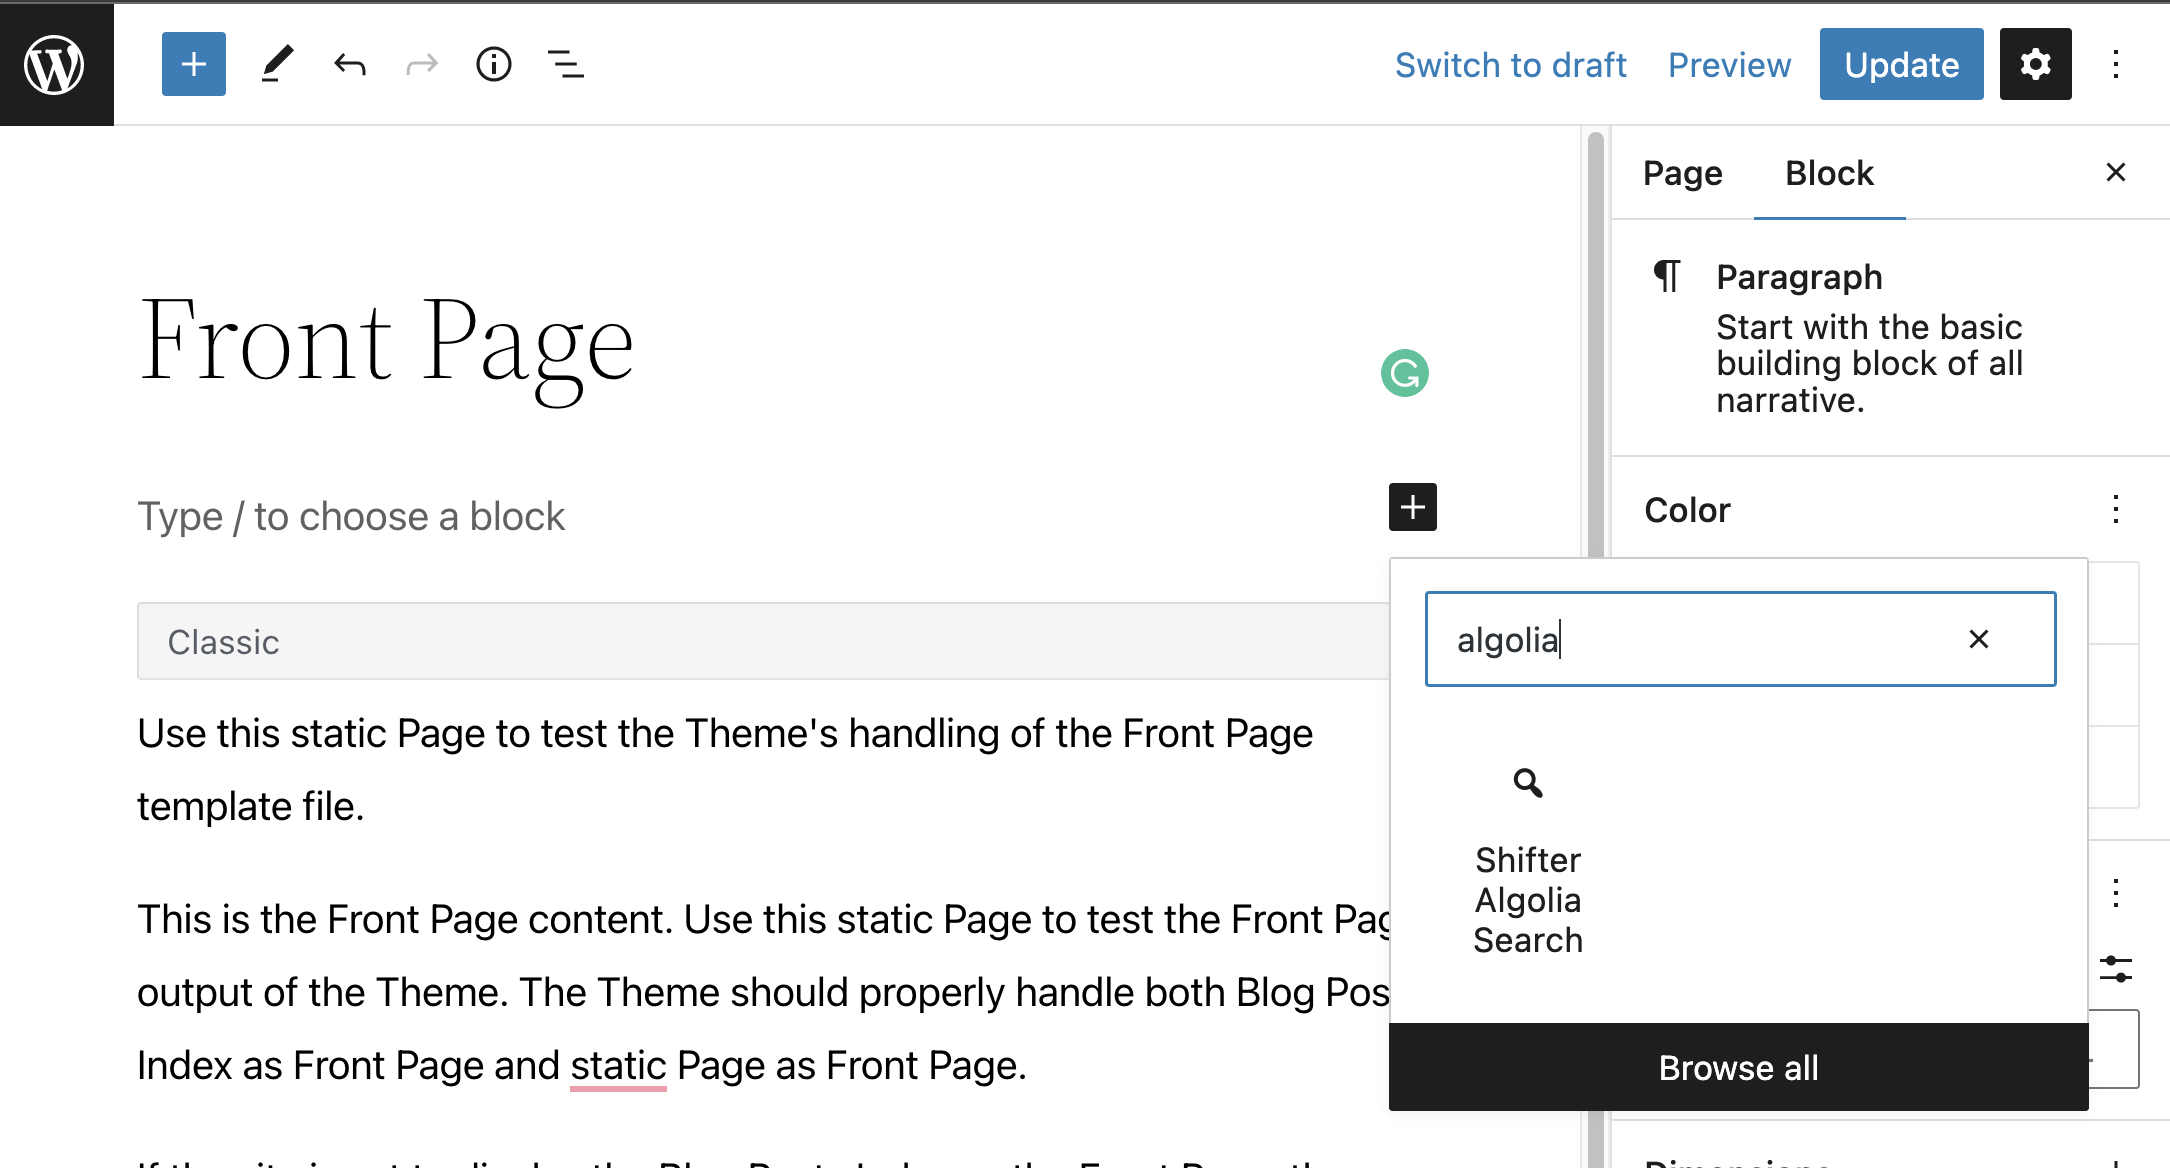This screenshot has height=1168, width=2170.
Task: Click the Paragraph pilcrow block icon
Action: point(1666,276)
